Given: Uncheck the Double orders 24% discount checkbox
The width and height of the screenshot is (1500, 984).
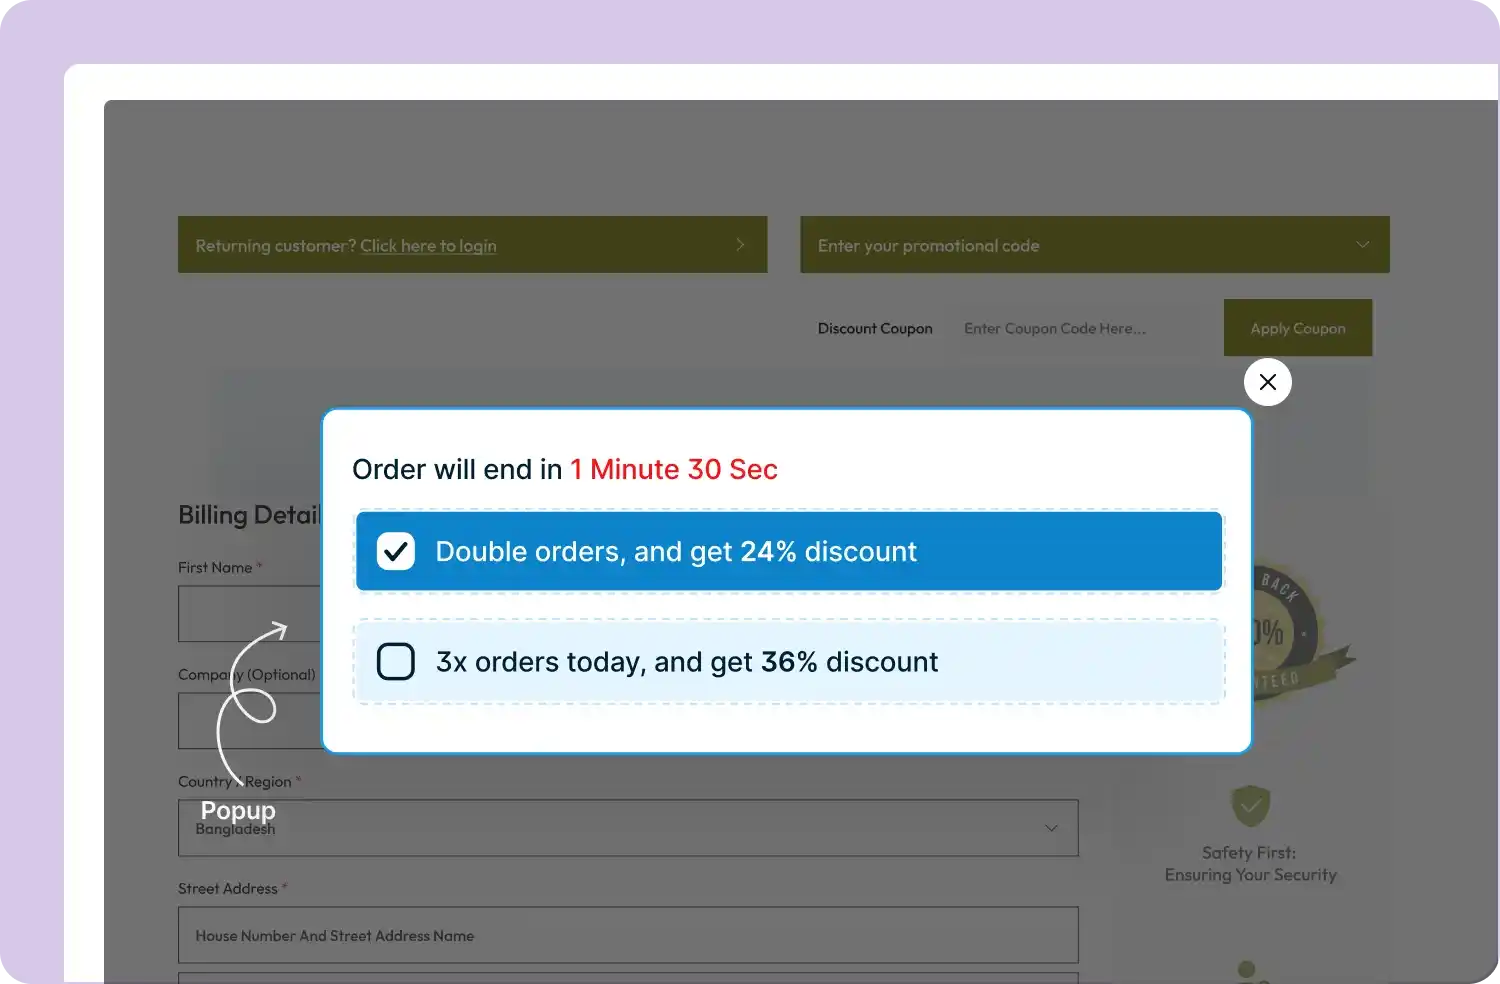Looking at the screenshot, I should (x=396, y=551).
